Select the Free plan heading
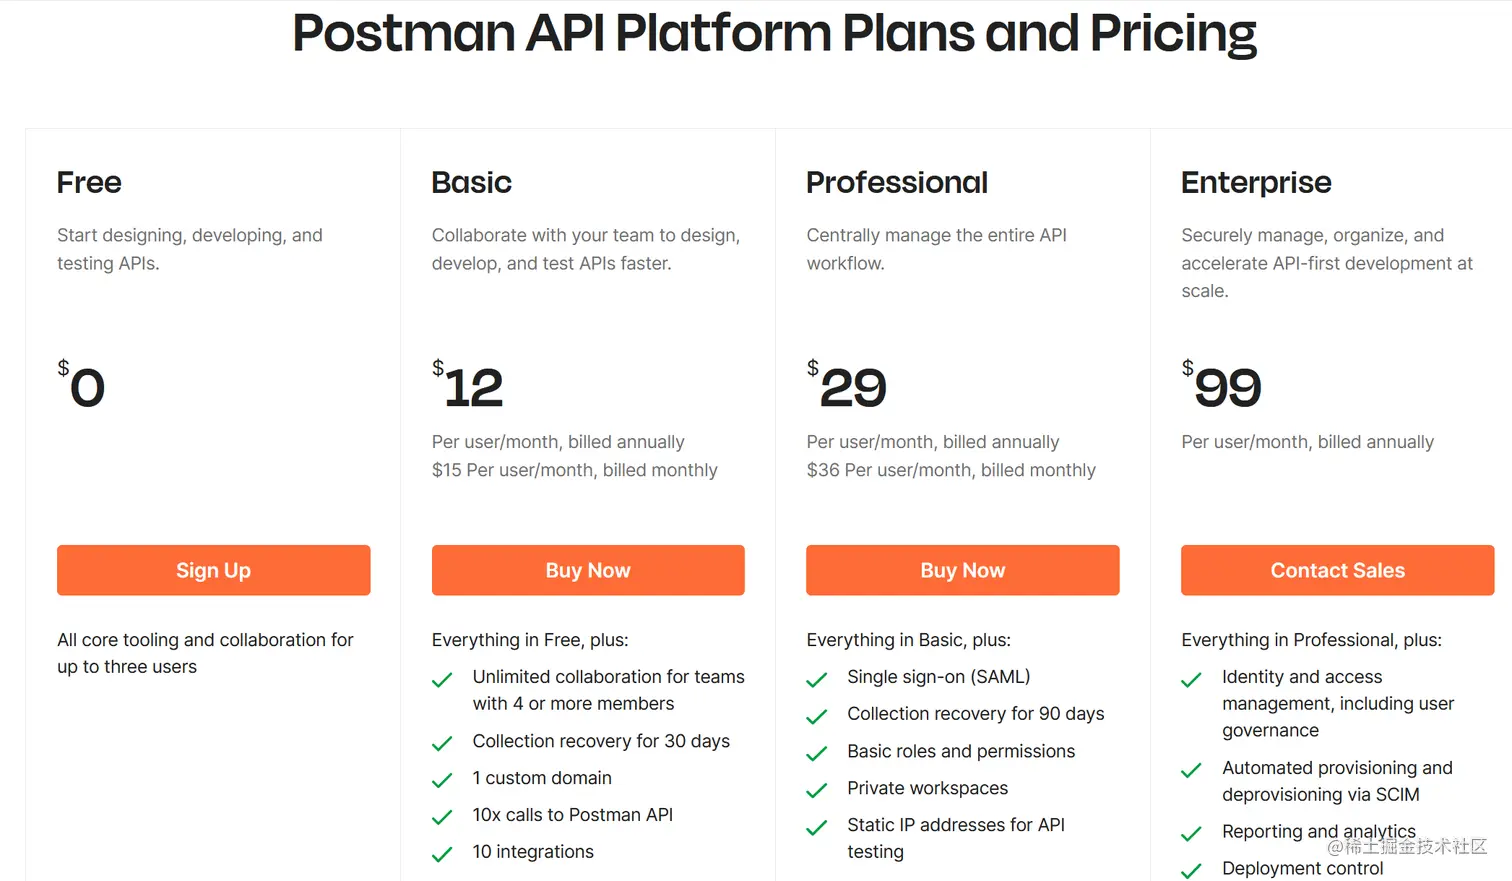 pos(89,183)
